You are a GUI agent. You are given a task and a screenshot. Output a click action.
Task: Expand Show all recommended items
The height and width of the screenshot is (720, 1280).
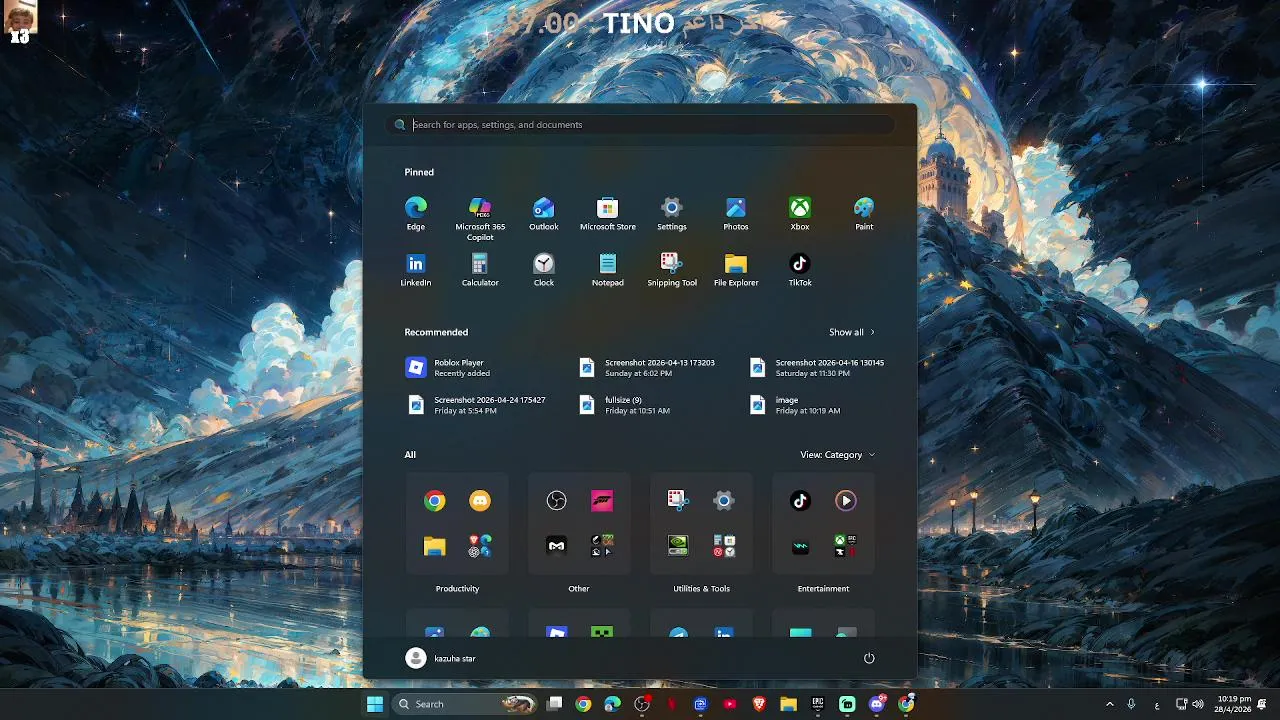point(851,332)
